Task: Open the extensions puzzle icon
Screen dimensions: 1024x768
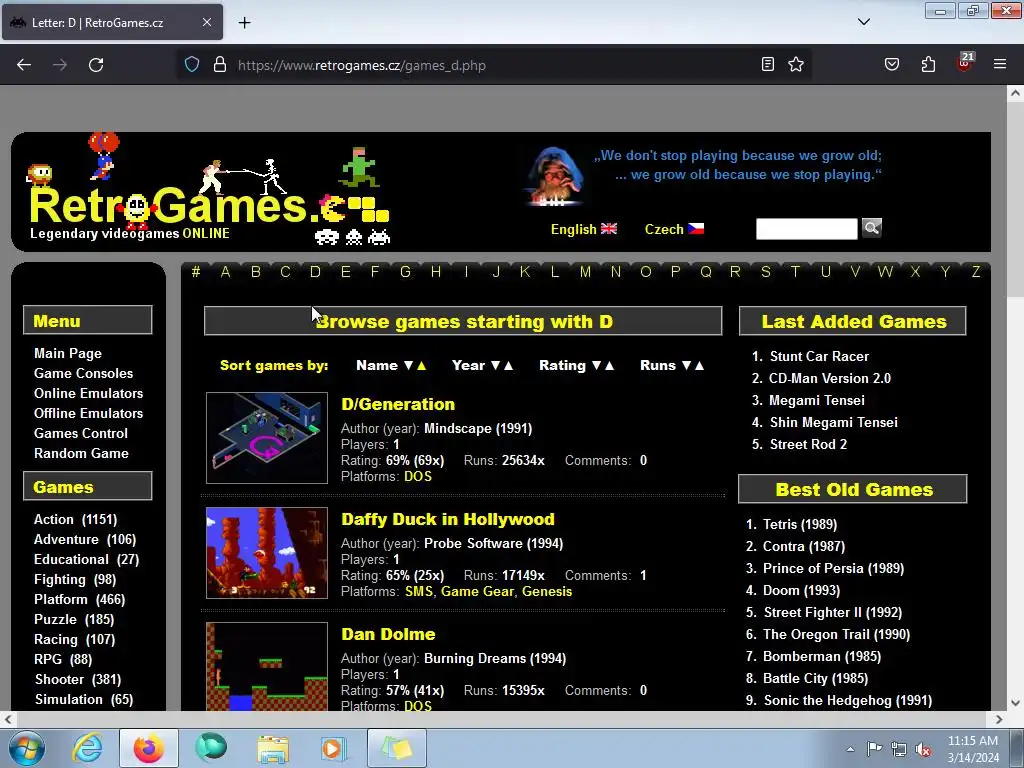Action: [928, 64]
